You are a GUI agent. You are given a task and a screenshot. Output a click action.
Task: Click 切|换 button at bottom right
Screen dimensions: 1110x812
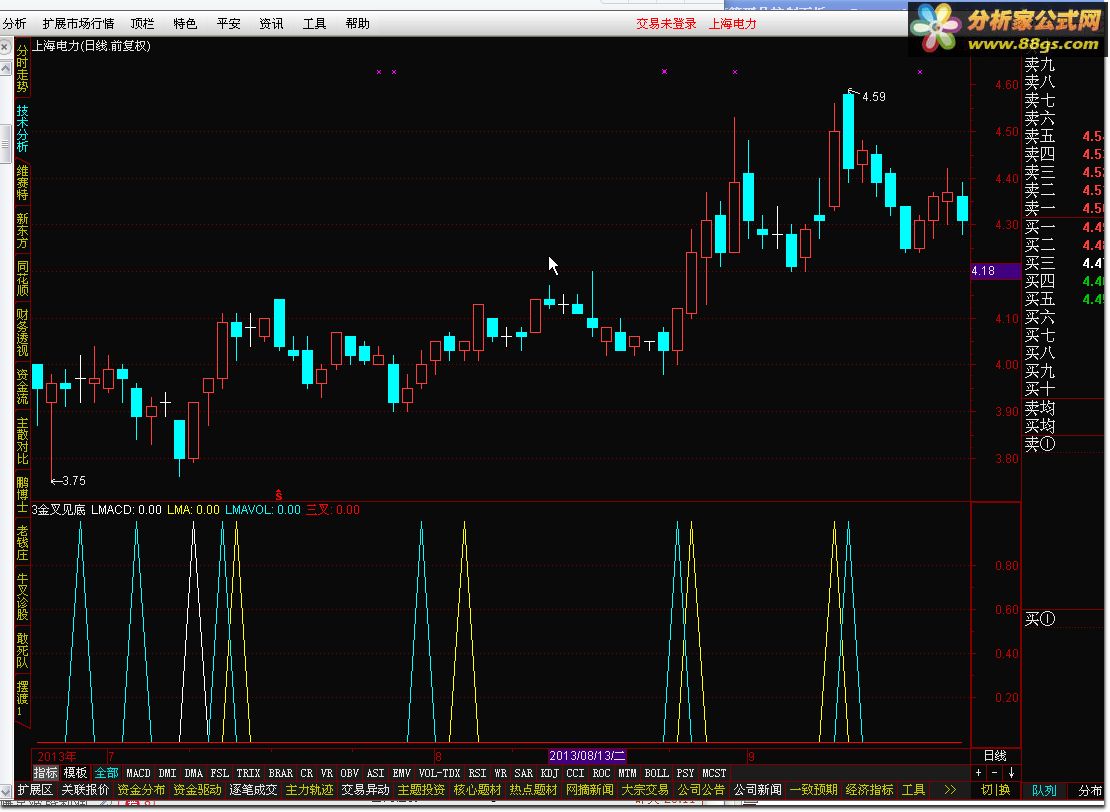coord(995,790)
